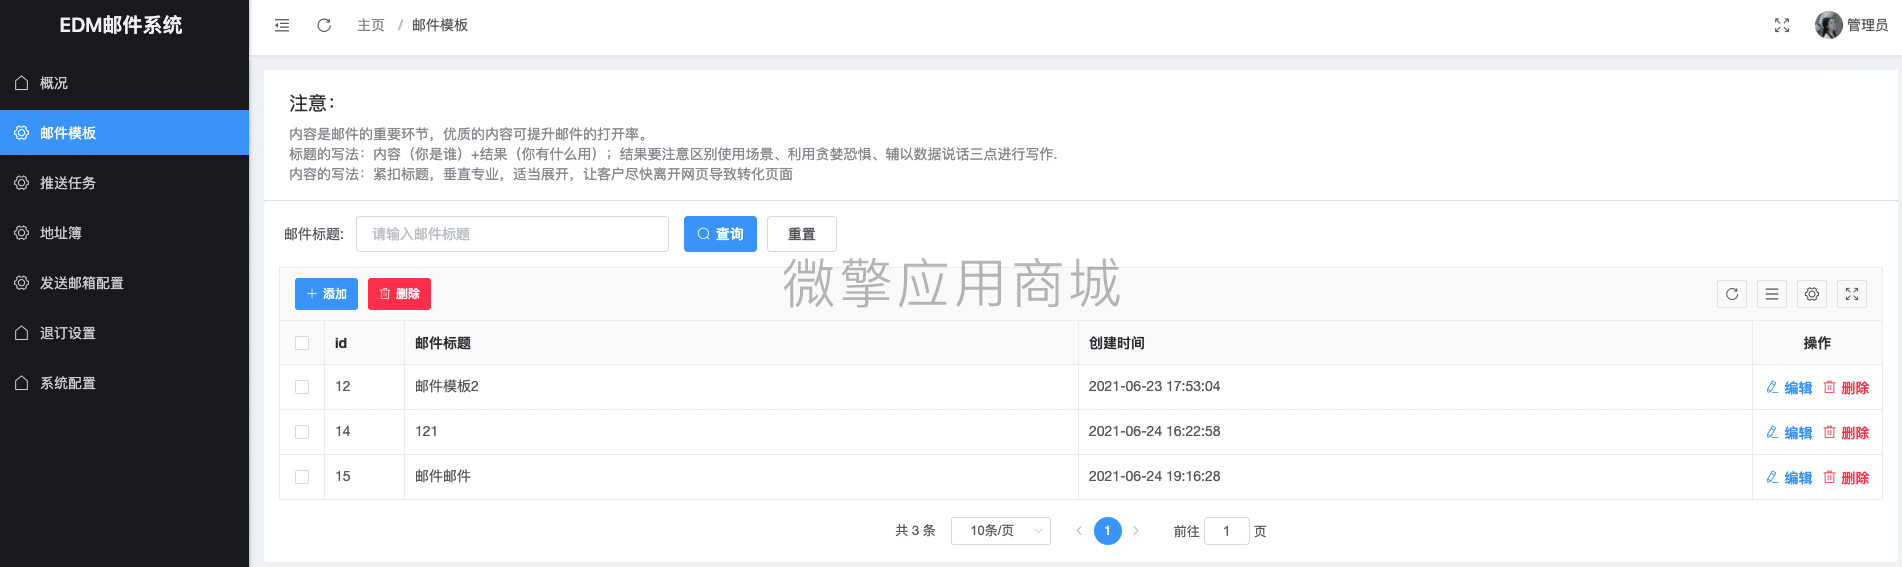
Task: Select the checkbox for row id 12
Action: click(302, 387)
